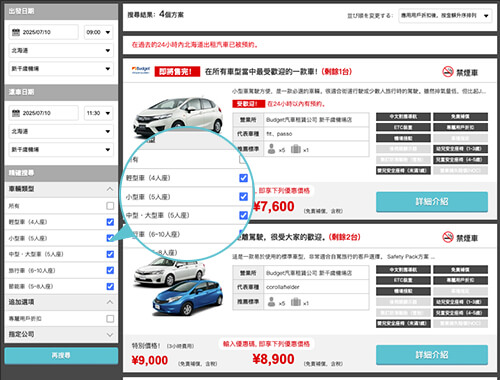Click the 再搜尋 search-again button
Image resolution: width=500 pixels, height=380 pixels.
coord(61,356)
